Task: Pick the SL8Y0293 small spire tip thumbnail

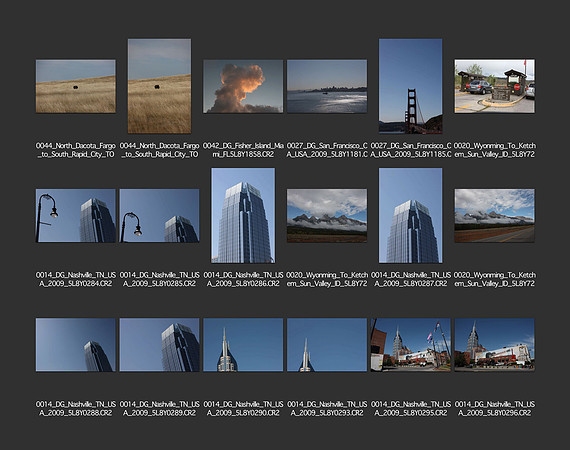Action: [x=327, y=345]
